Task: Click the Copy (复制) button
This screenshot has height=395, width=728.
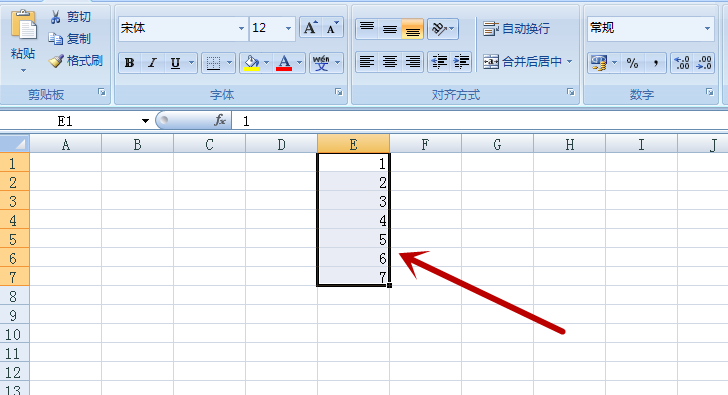Action: (70, 39)
